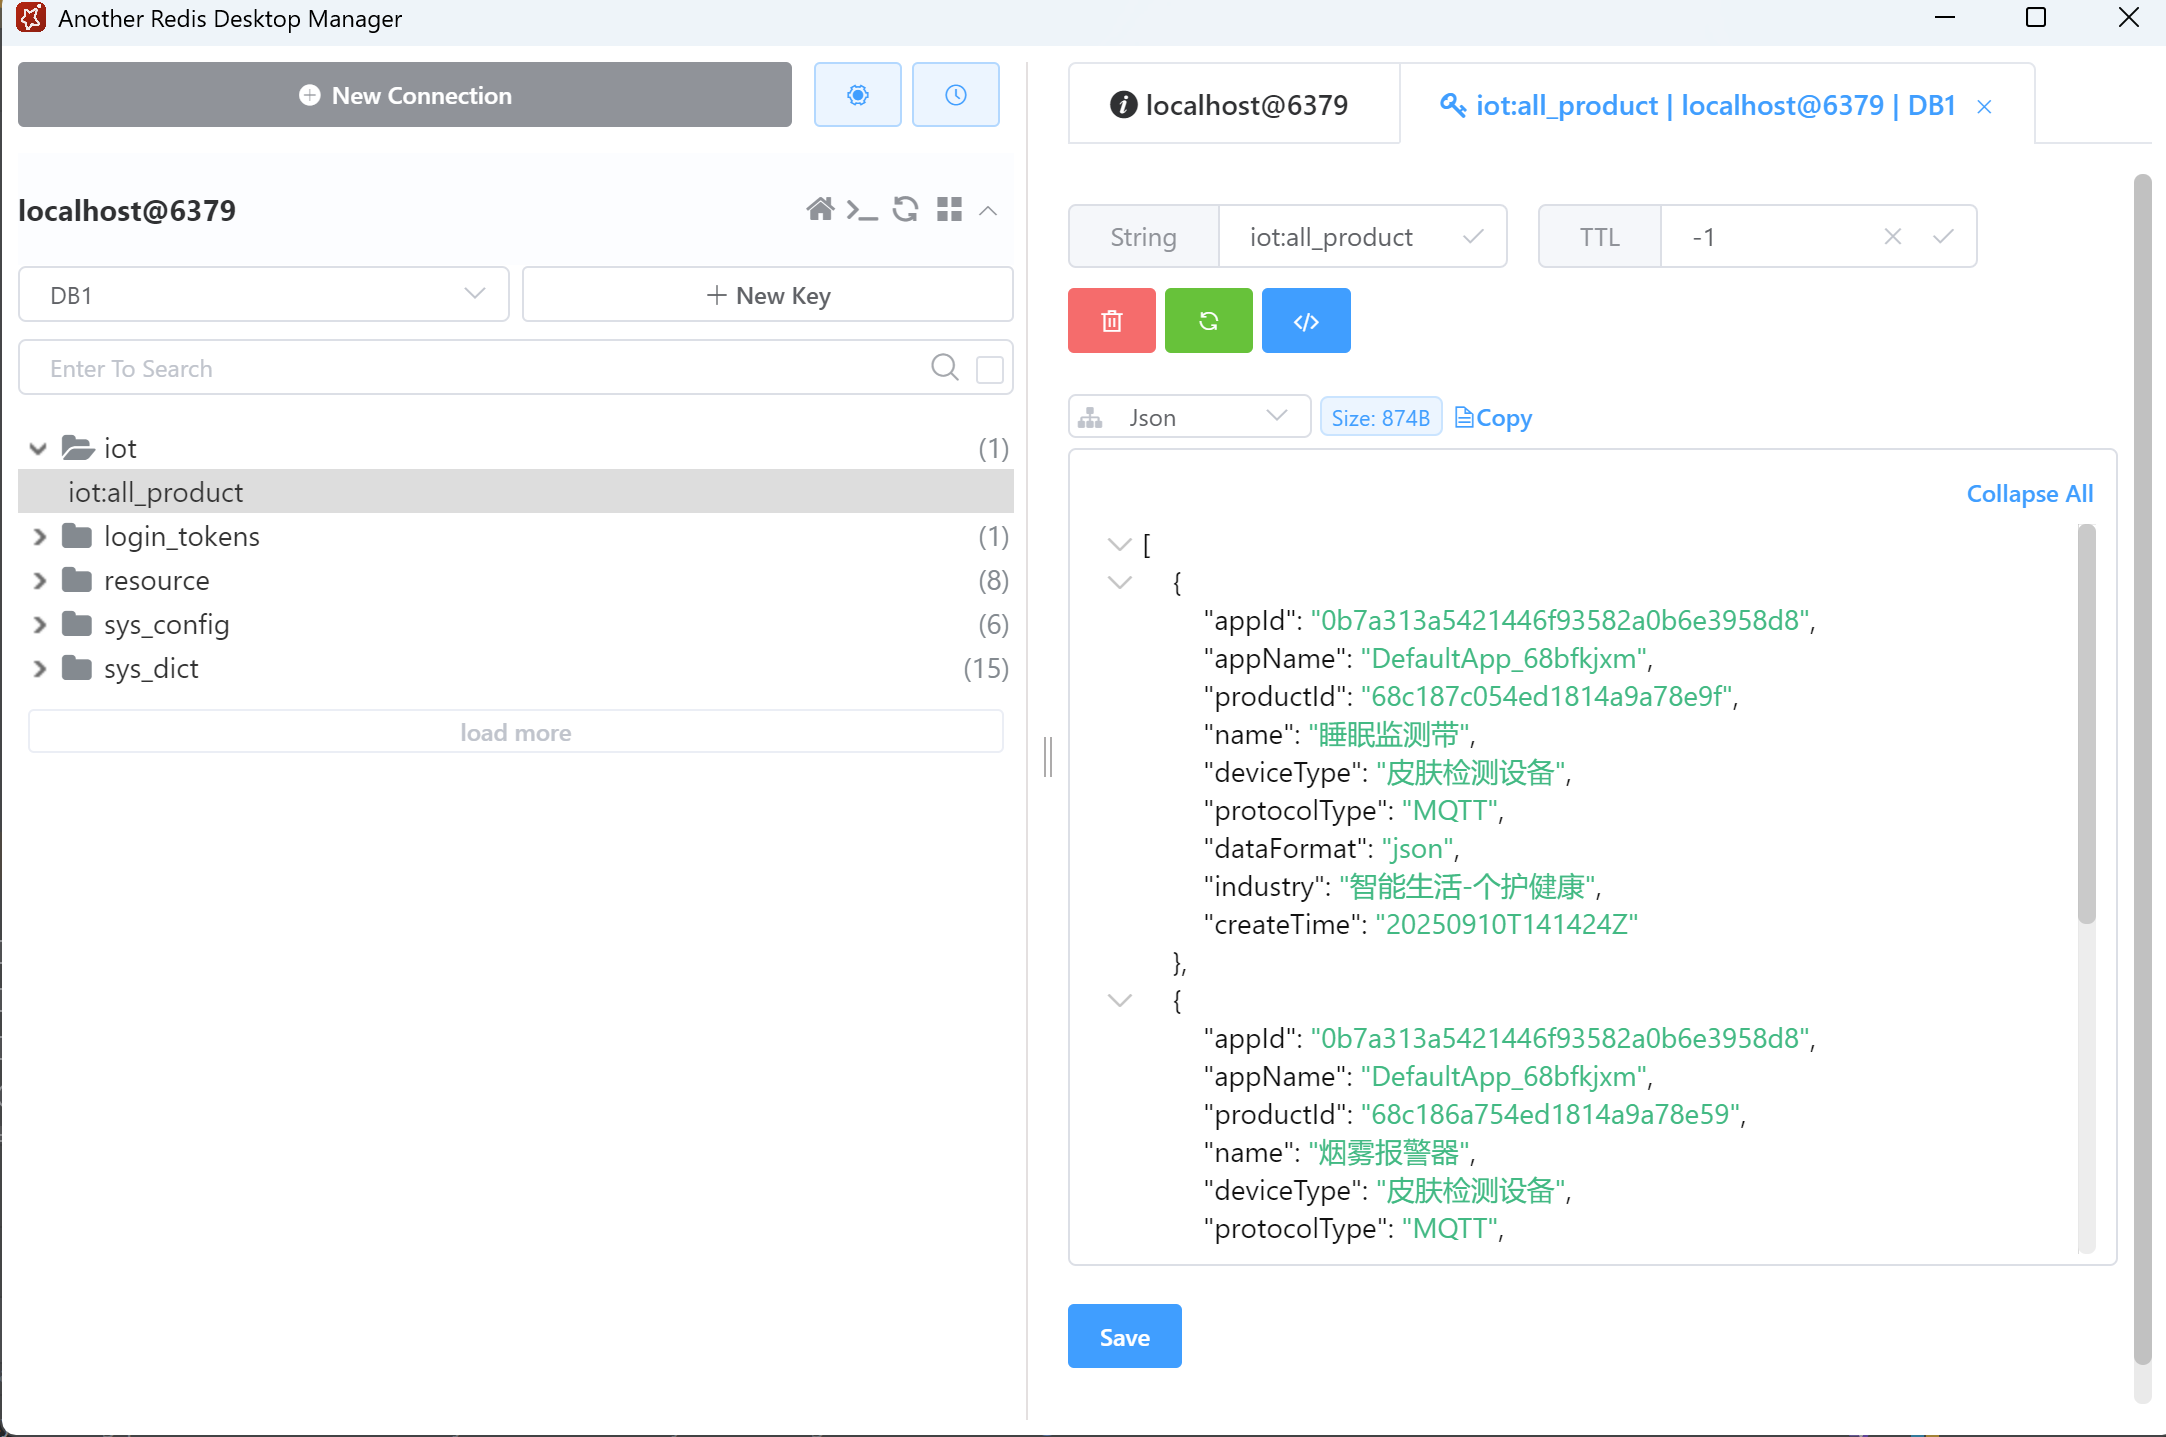This screenshot has height=1437, width=2166.
Task: Click the dataFormat value json
Action: 1417,849
